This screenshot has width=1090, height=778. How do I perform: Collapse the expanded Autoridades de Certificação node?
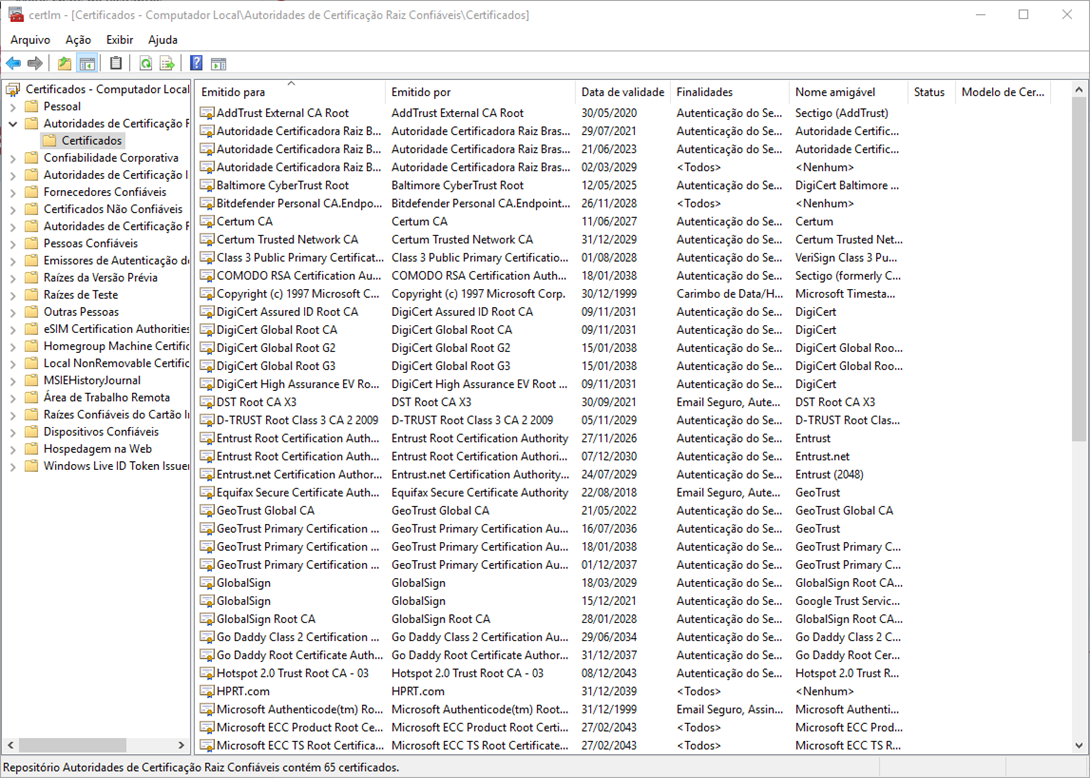(13, 124)
